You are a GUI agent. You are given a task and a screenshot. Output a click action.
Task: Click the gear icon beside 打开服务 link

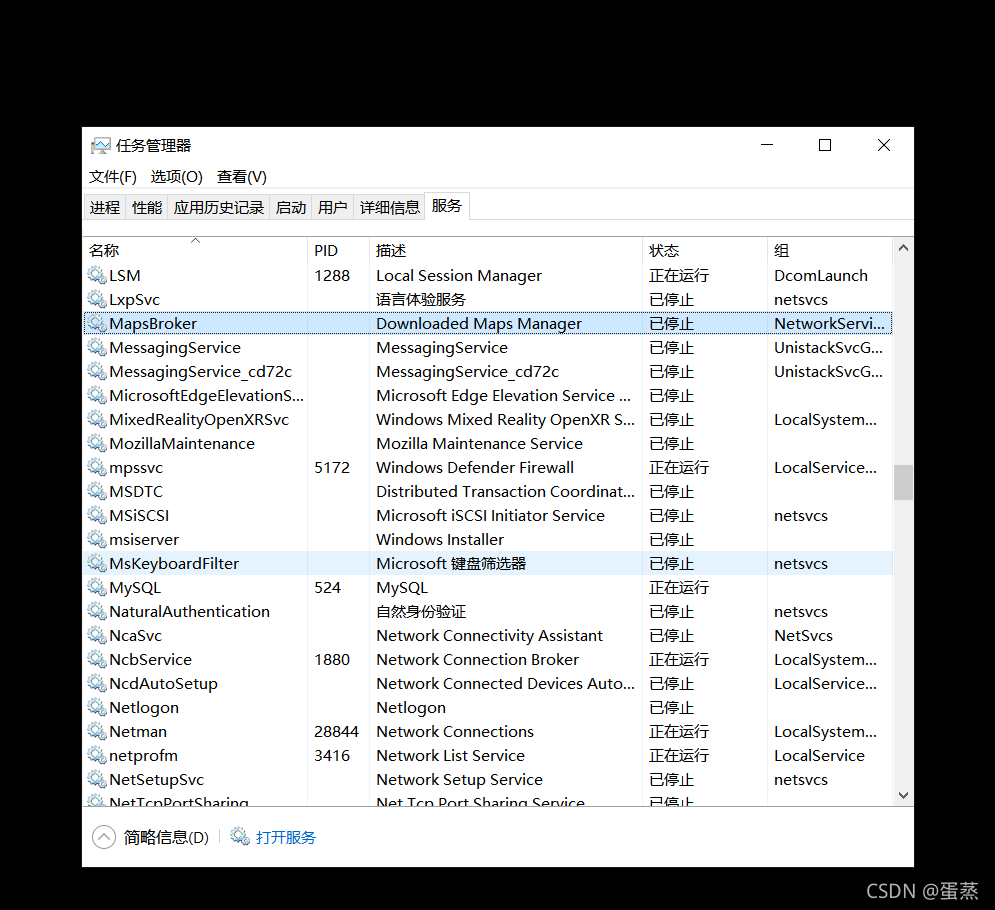pos(240,836)
